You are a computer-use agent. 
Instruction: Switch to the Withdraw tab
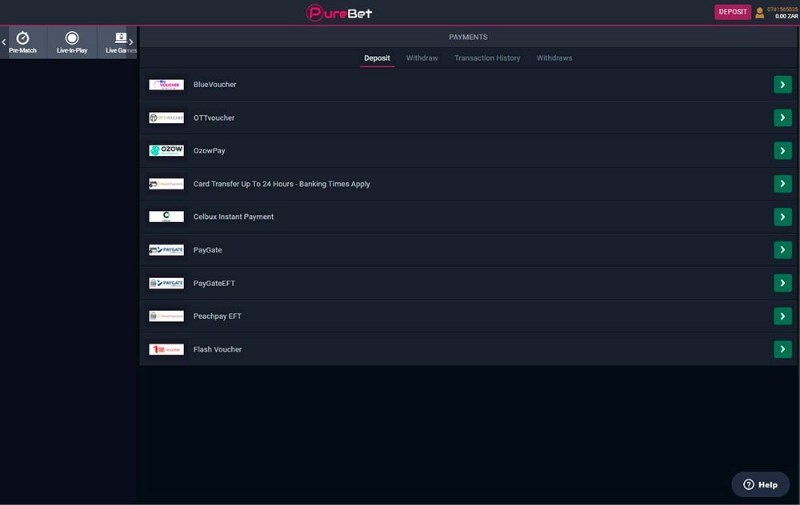click(422, 58)
